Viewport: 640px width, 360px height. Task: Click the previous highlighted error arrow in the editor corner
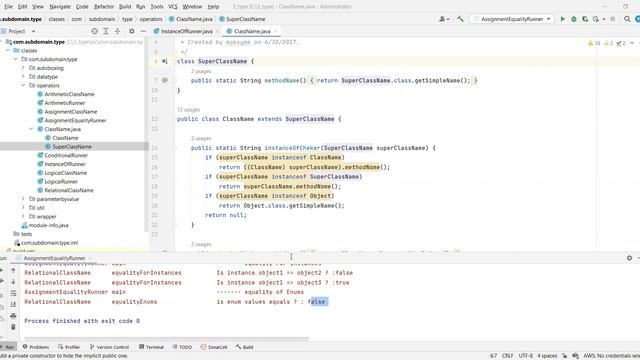[632, 43]
